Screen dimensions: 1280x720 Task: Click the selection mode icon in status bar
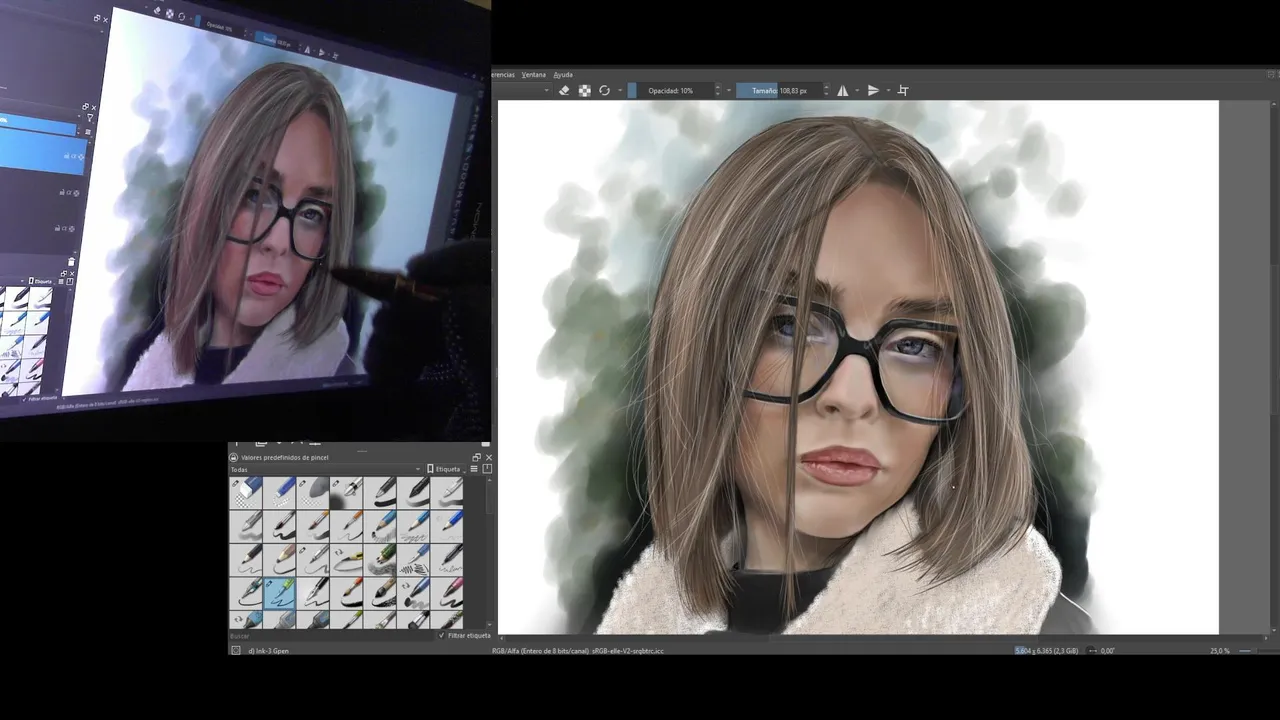(x=236, y=650)
